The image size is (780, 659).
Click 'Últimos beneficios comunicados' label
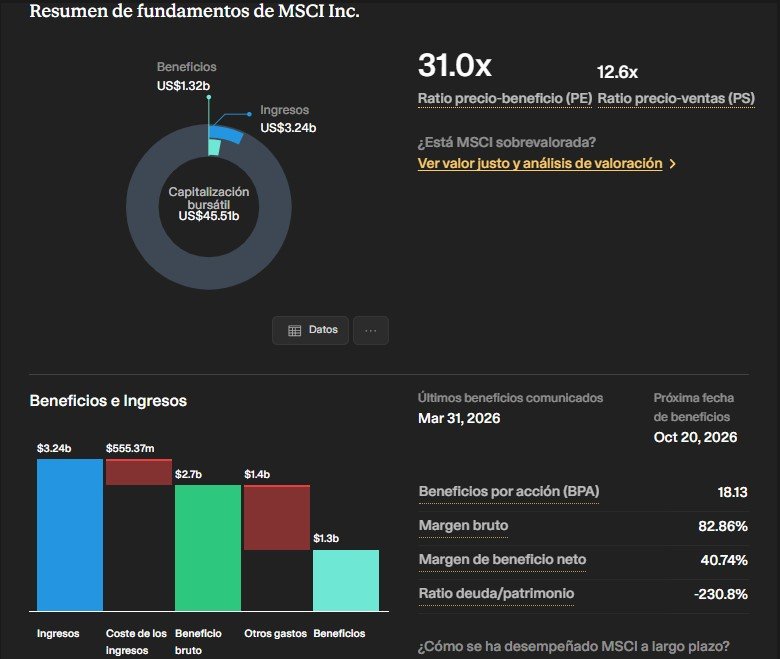(510, 398)
